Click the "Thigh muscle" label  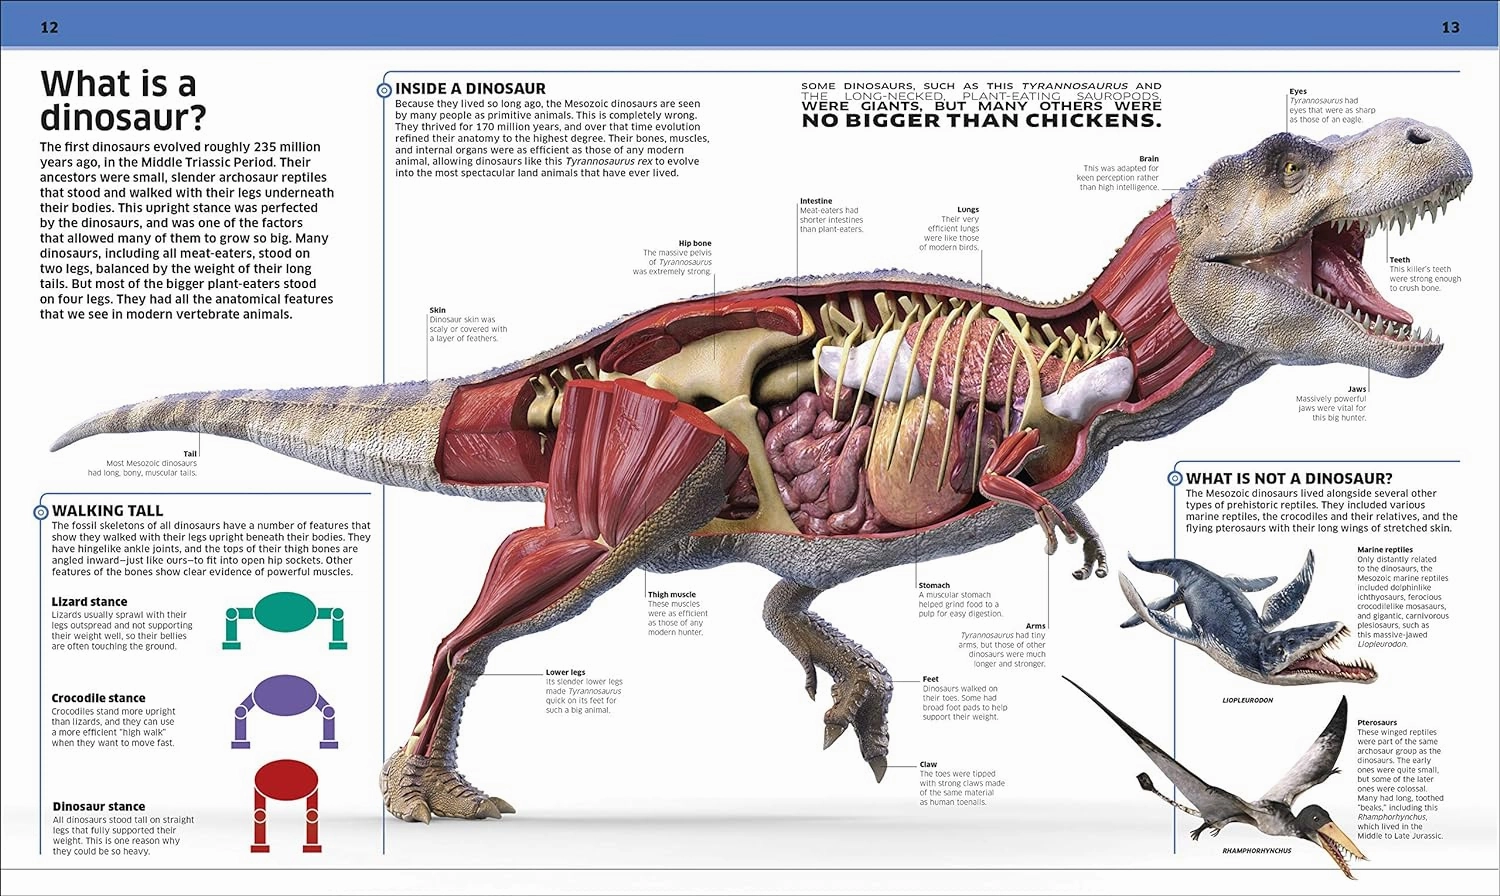[x=672, y=594]
